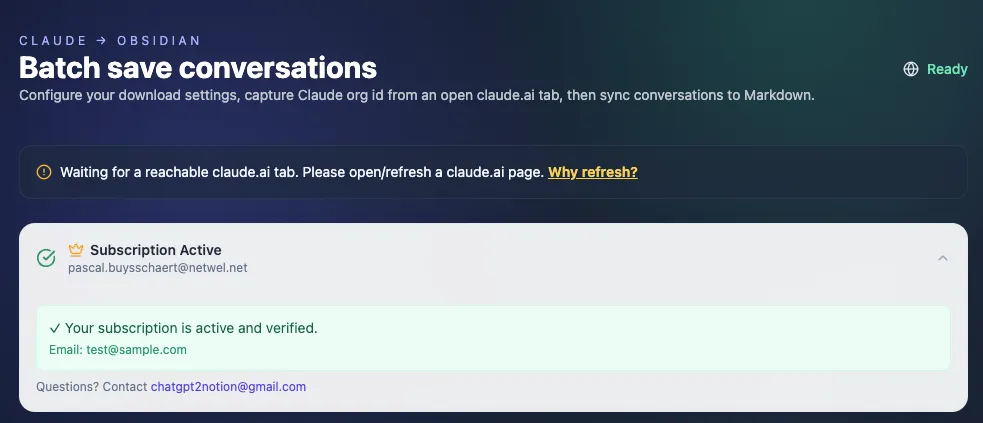Click the green Ready status label
Viewport: 983px width, 423px height.
pyautogui.click(x=947, y=69)
